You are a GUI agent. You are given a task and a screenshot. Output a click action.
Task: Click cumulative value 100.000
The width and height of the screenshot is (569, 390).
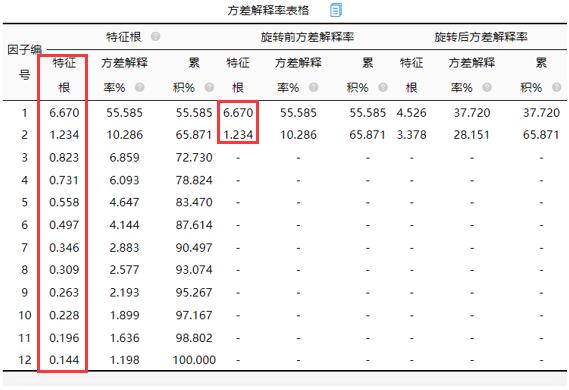[194, 360]
